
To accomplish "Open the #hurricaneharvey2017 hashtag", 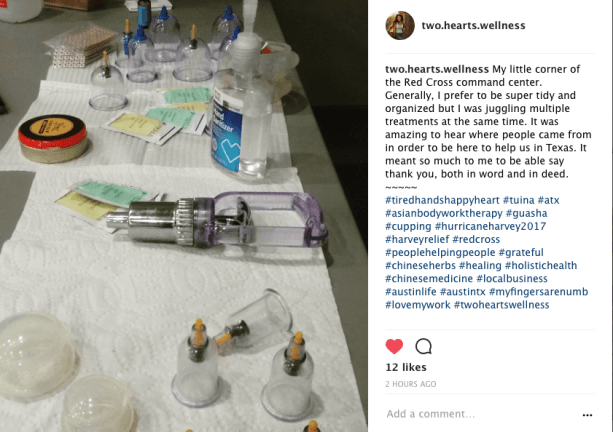I will pyautogui.click(x=490, y=226).
